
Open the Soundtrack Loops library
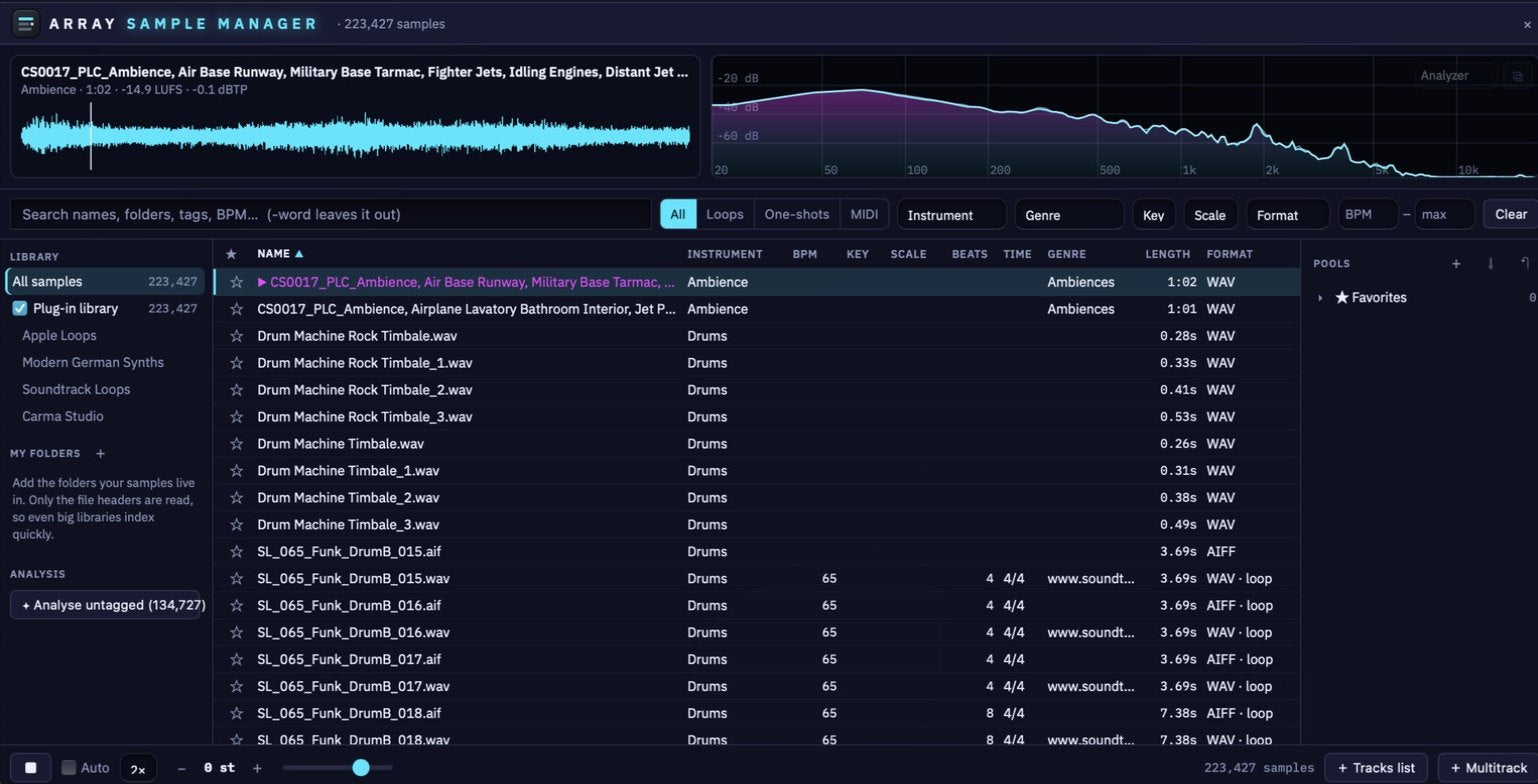point(76,390)
